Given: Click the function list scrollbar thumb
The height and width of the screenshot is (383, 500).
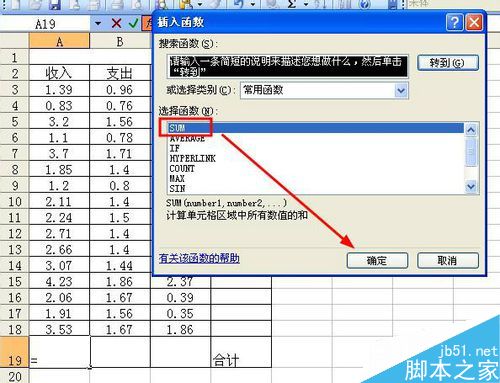Looking at the screenshot, I should point(471,152).
